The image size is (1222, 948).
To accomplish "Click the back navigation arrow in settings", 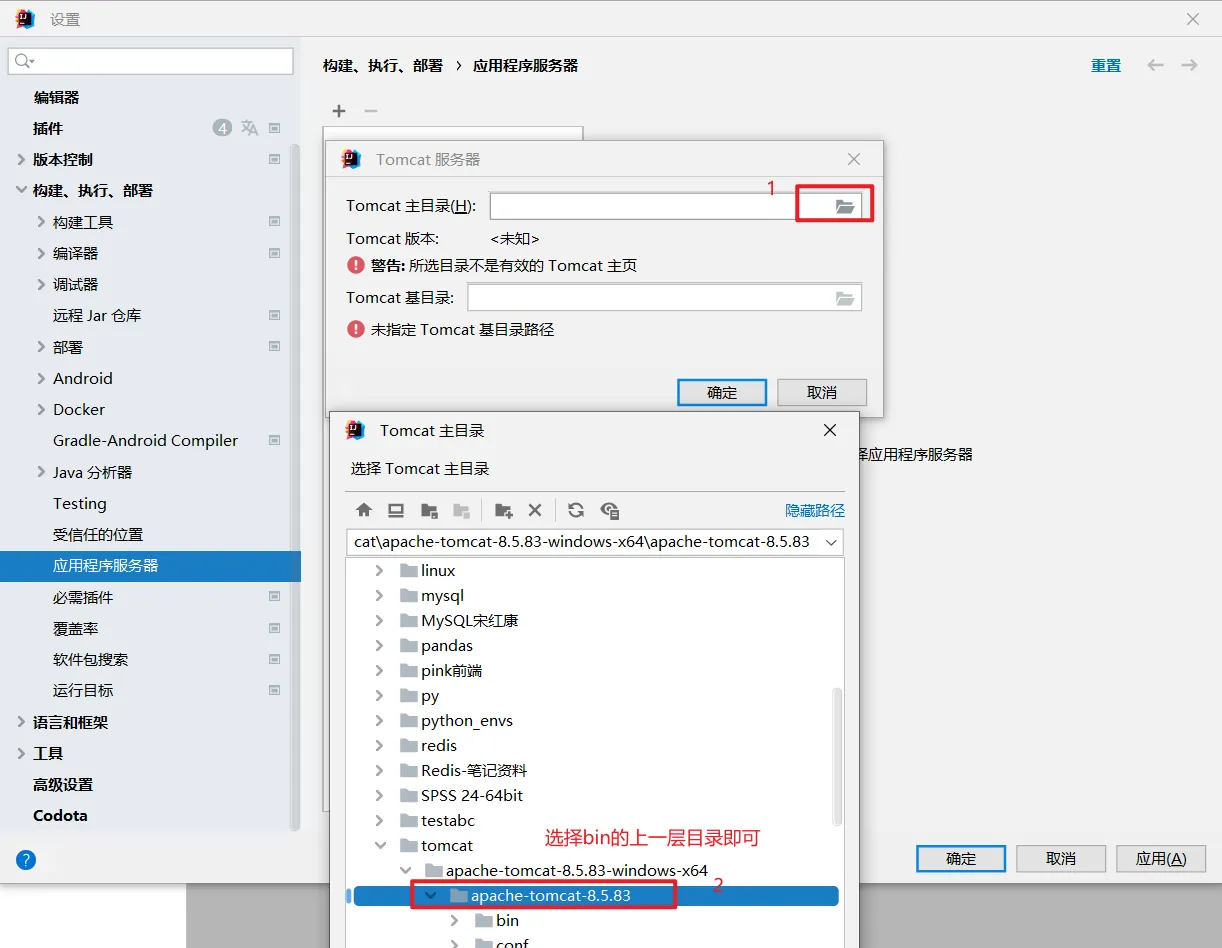I will click(x=1155, y=65).
